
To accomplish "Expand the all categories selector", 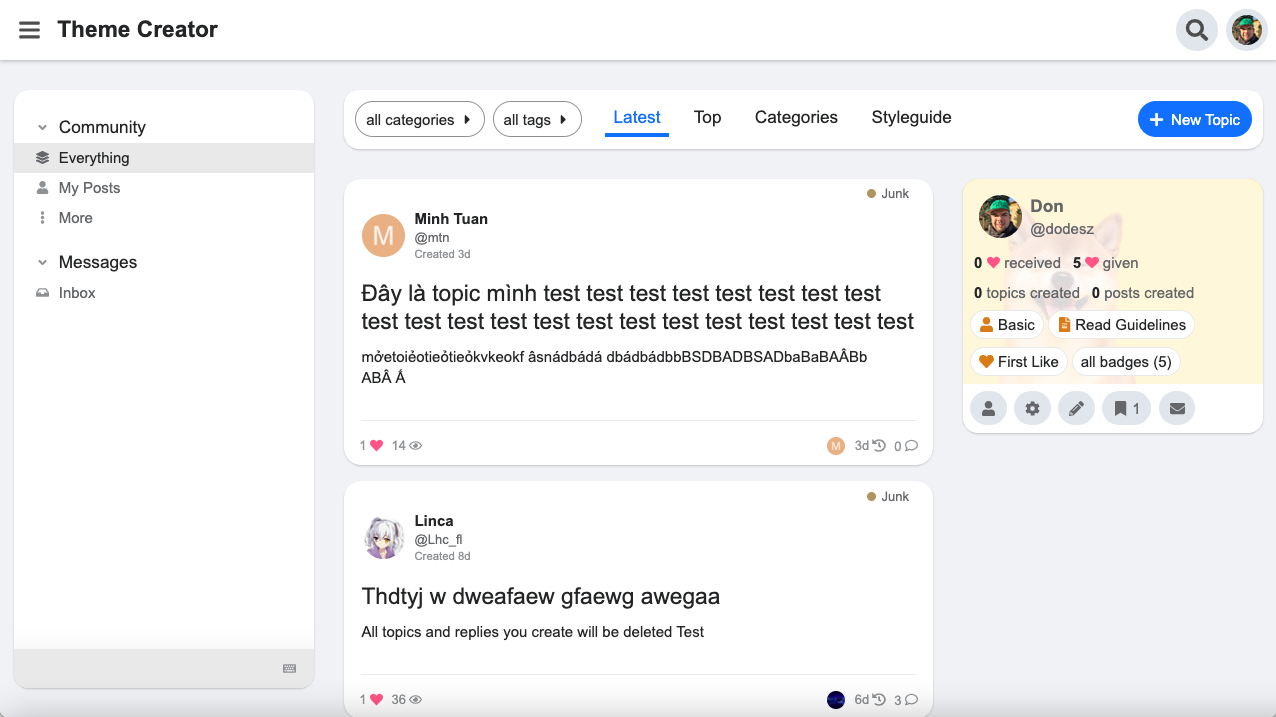I will click(419, 119).
